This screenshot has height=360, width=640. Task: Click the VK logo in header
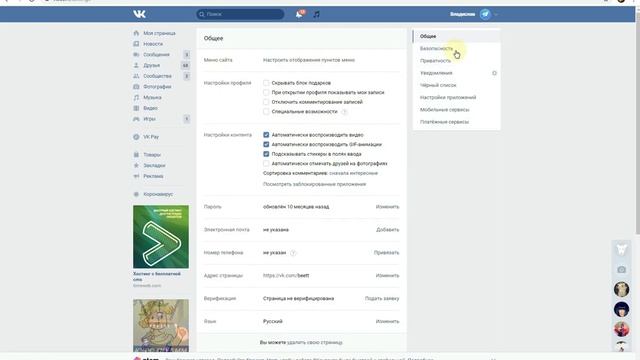pos(139,14)
